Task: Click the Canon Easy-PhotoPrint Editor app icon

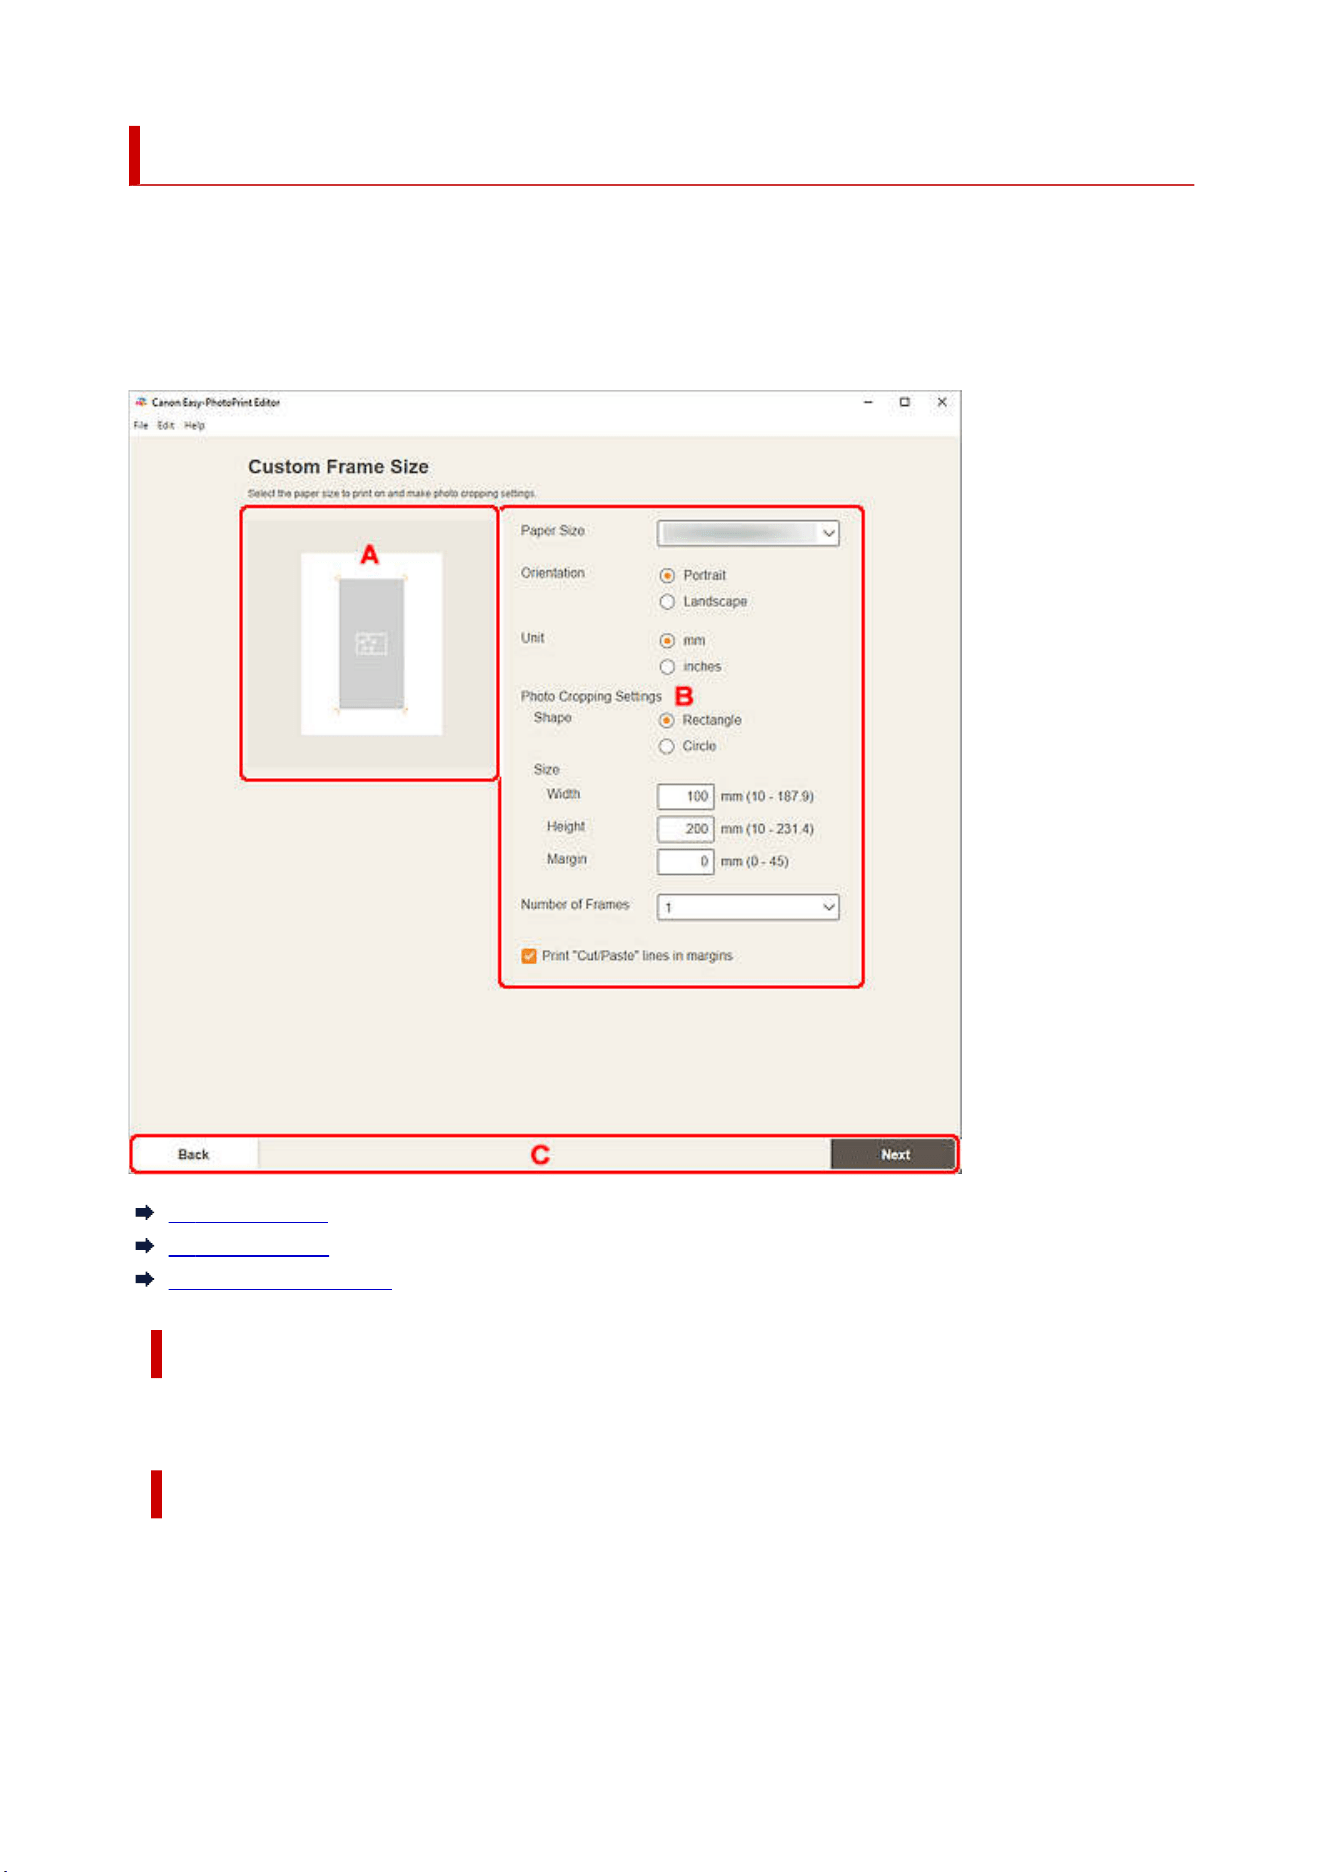Action: point(141,402)
